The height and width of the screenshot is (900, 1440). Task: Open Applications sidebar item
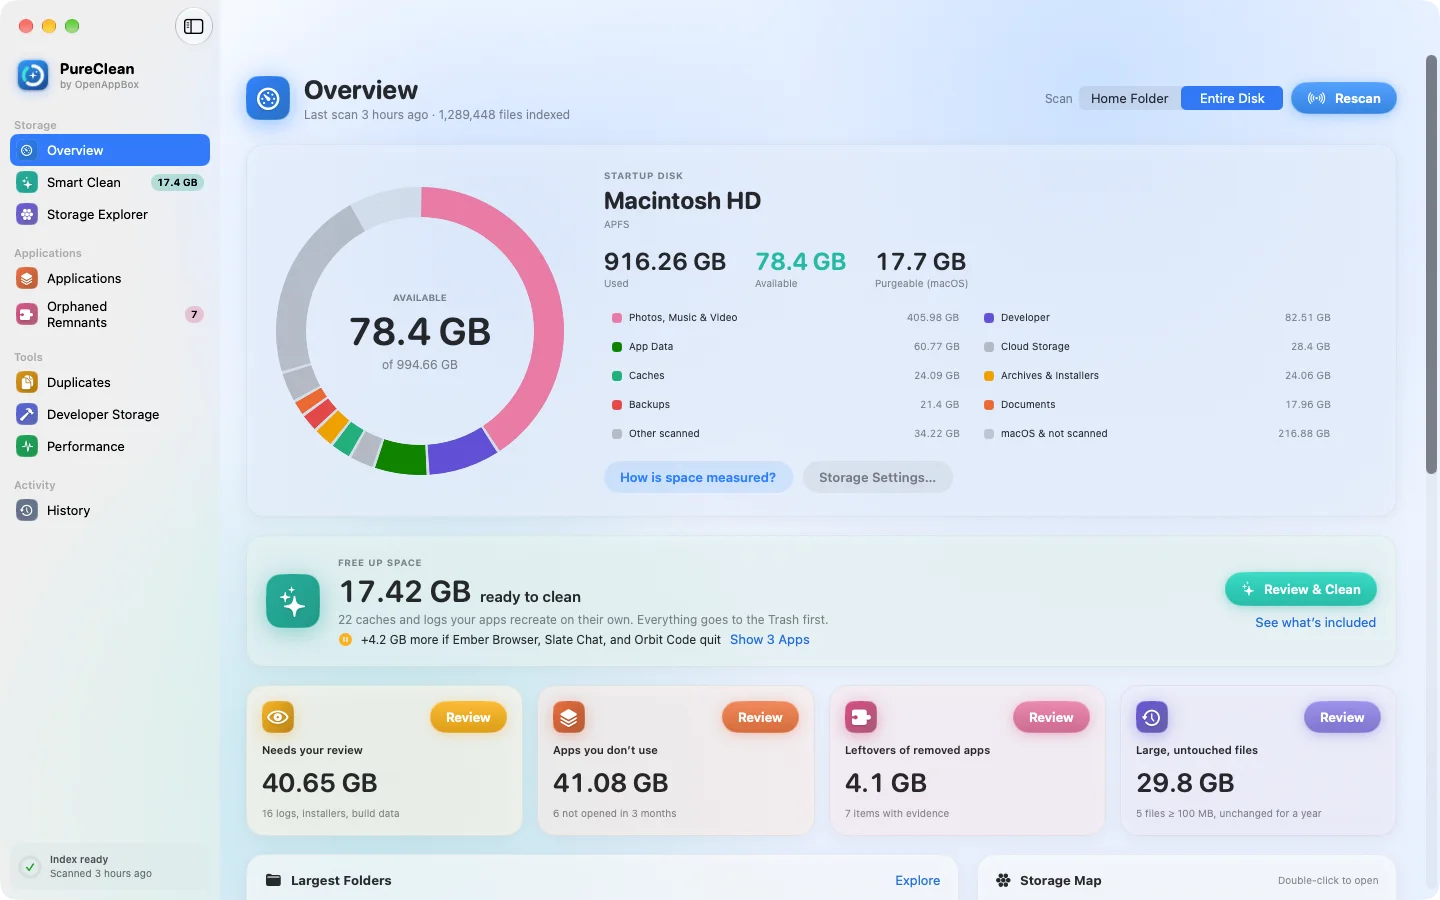(x=110, y=278)
